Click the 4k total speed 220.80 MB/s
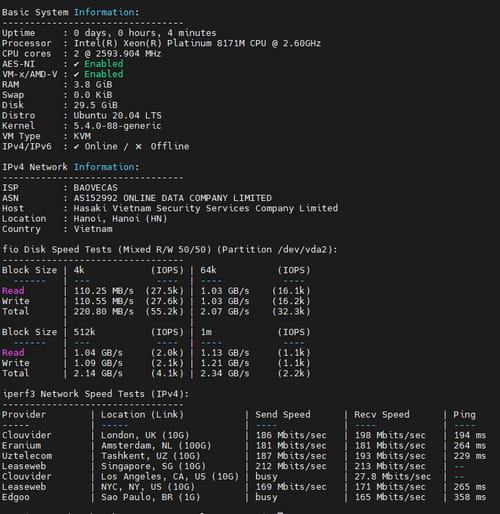Viewport: 500px width, 514px height. point(104,312)
